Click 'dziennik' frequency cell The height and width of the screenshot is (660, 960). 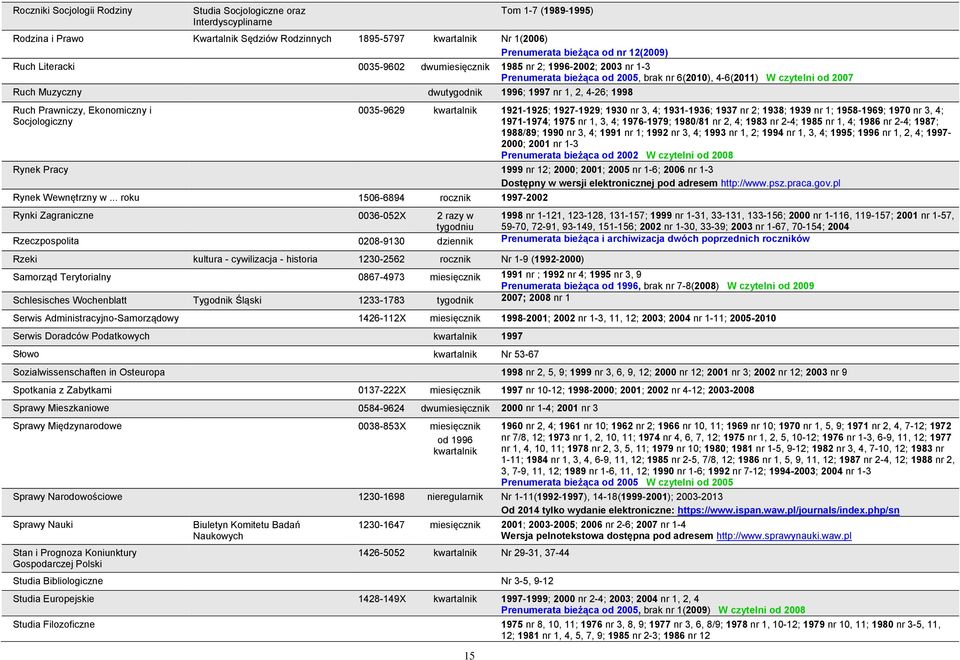[x=455, y=241]
